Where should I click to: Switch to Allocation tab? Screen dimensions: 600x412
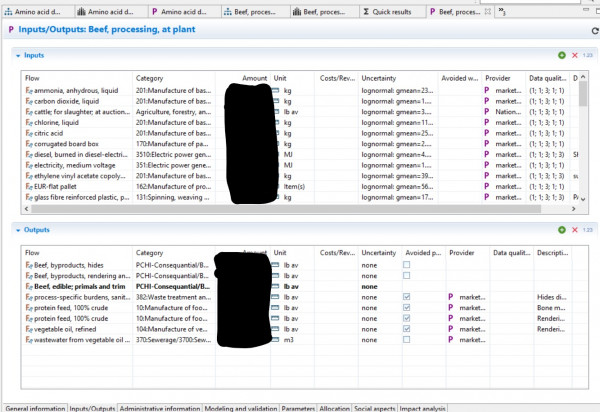tap(334, 408)
